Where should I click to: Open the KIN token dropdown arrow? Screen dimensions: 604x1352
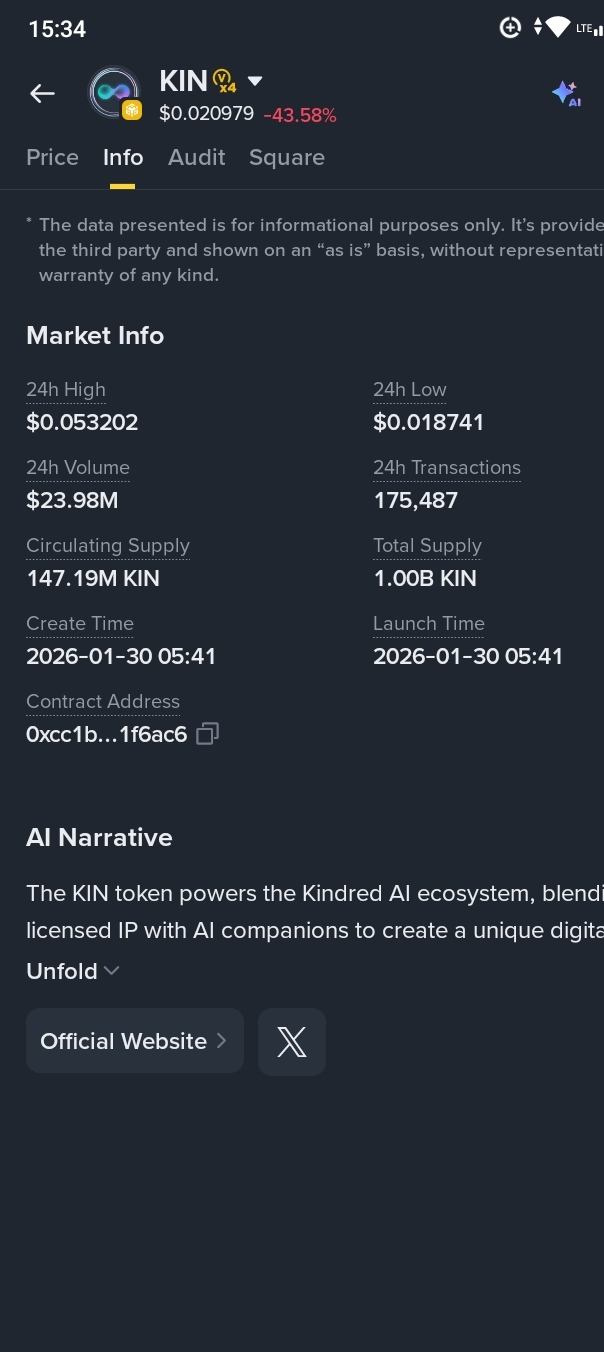[255, 81]
